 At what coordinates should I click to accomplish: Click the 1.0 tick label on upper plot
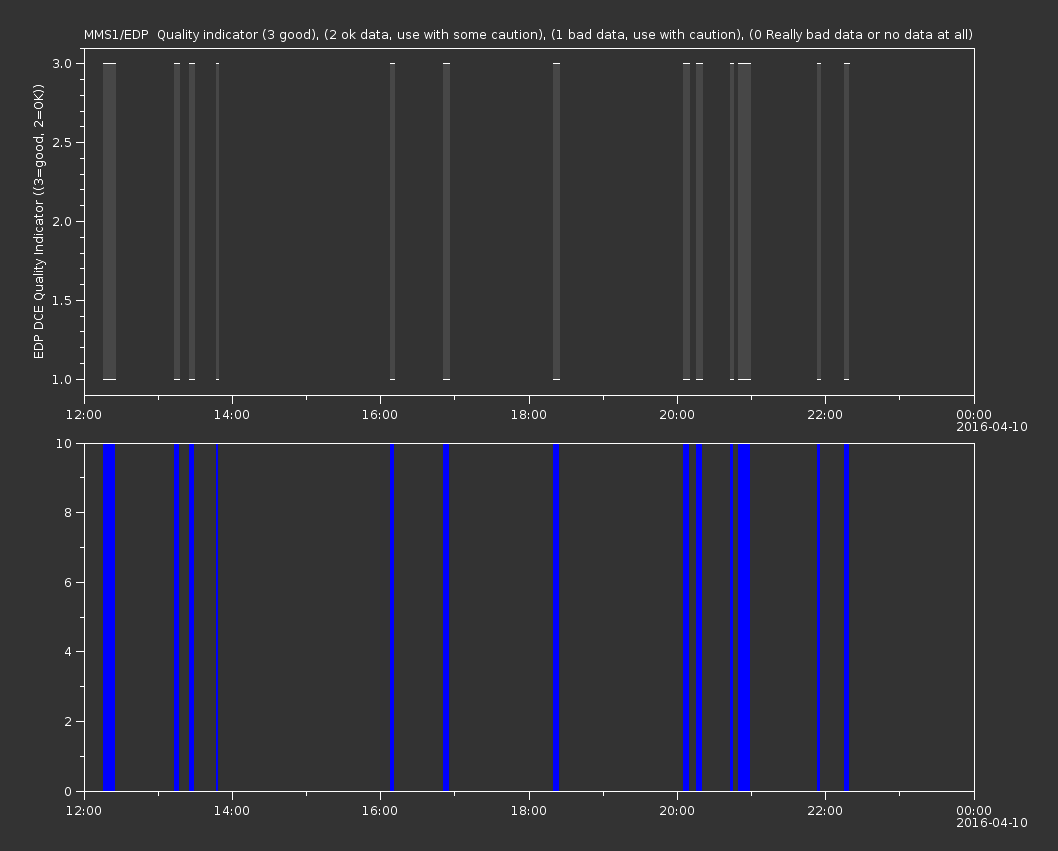[62, 379]
